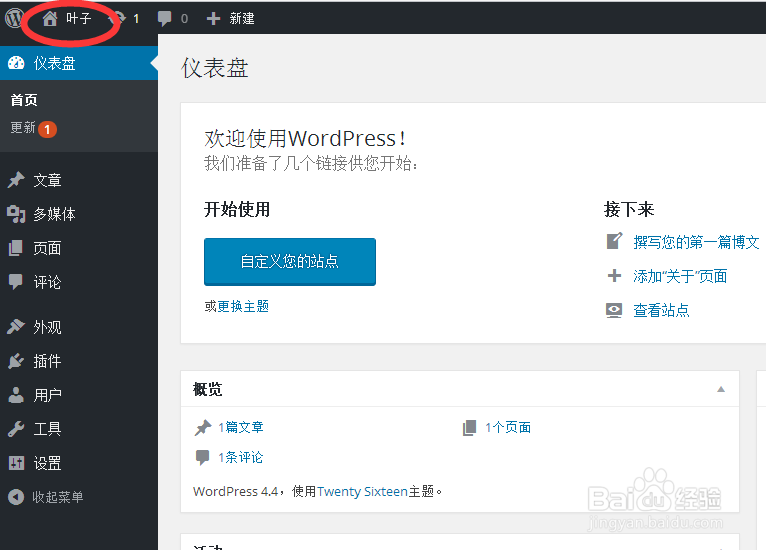Open the 添加"关于"页面 link

point(680,276)
